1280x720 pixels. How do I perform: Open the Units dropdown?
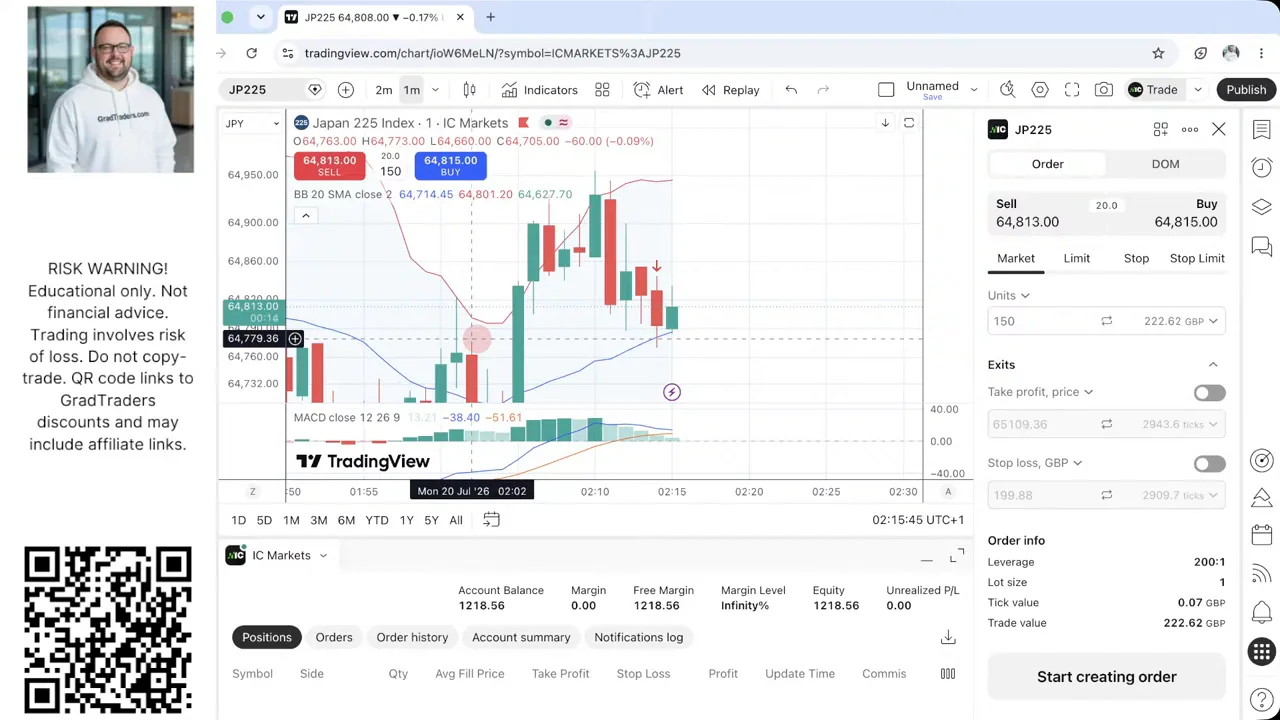click(x=1009, y=296)
